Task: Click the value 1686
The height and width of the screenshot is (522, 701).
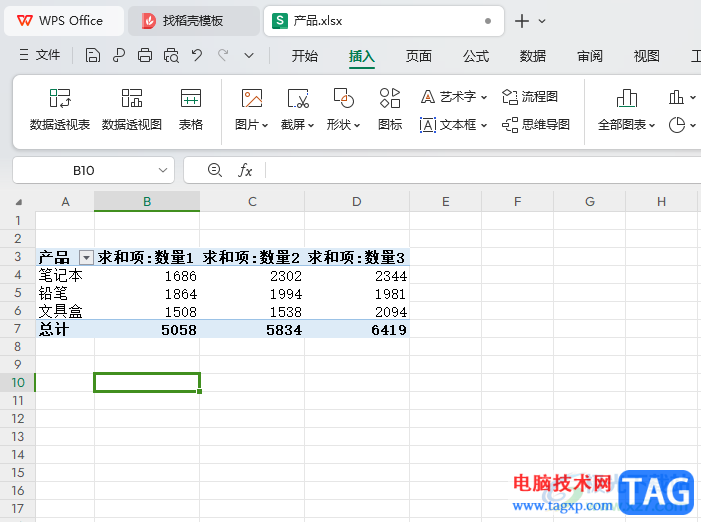Action: click(180, 276)
